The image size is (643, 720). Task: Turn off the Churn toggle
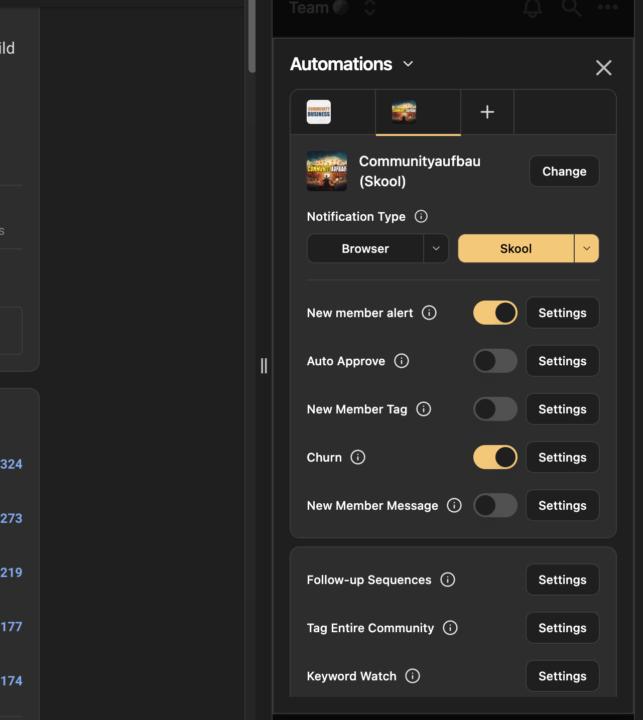495,457
